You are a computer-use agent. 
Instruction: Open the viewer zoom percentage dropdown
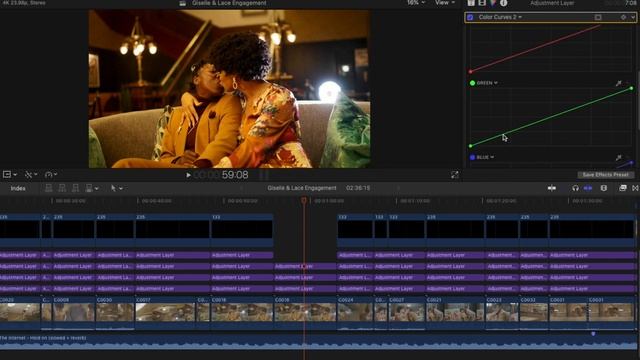[x=416, y=3]
